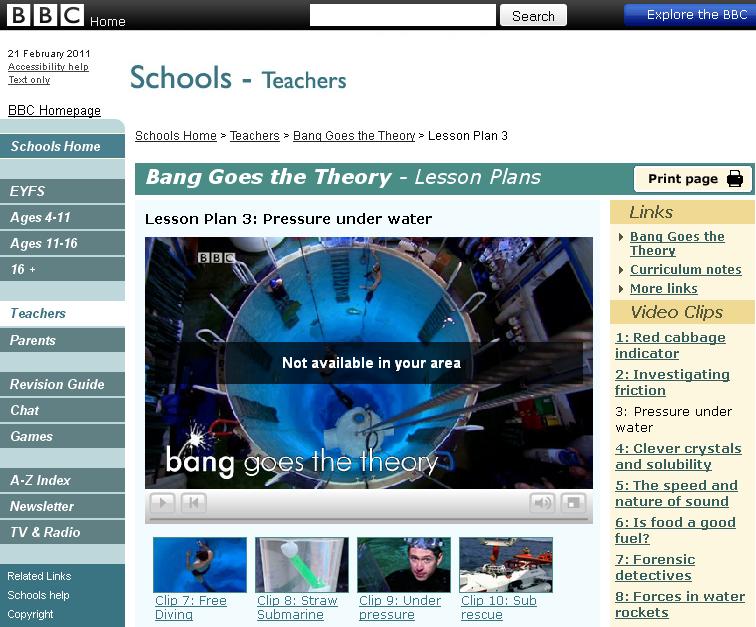Click the Clip 8 Straw Submarine thumbnail
756x627 pixels.
[302, 565]
